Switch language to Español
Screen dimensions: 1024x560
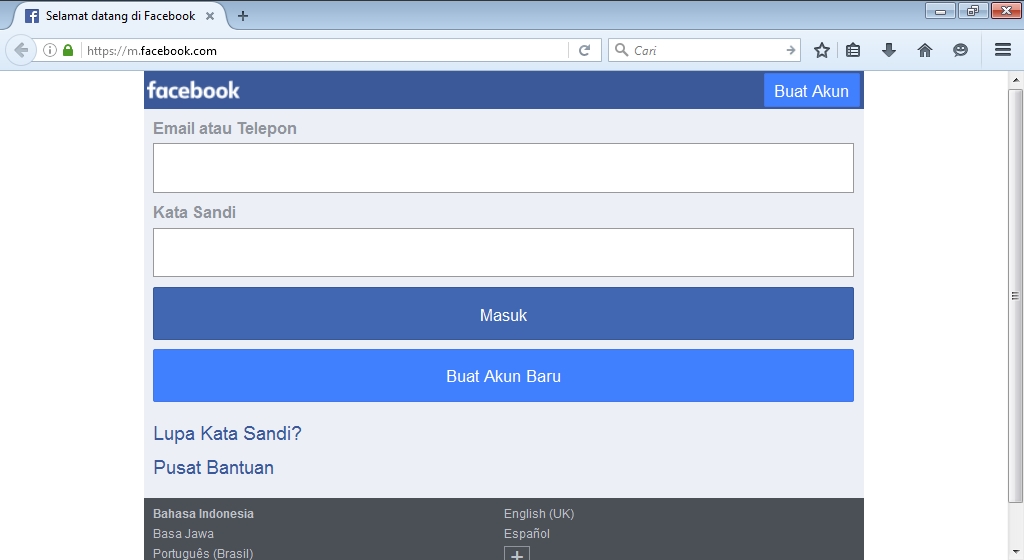click(x=526, y=534)
